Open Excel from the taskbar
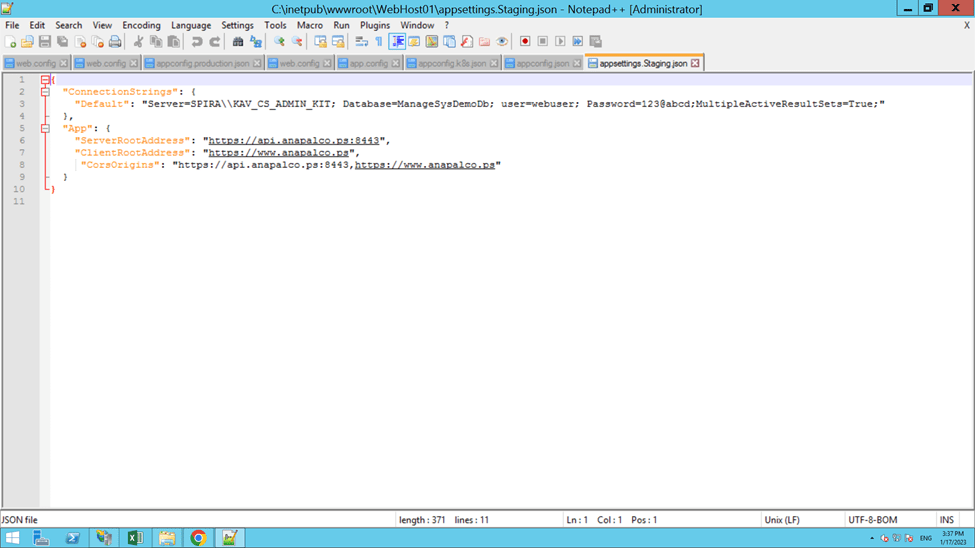This screenshot has height=548, width=975. [x=135, y=538]
